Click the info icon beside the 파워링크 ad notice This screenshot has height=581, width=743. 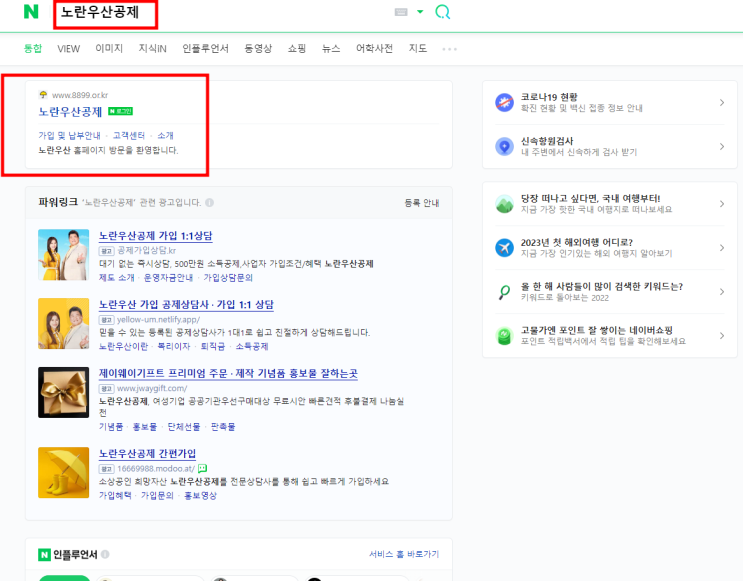[x=209, y=203]
